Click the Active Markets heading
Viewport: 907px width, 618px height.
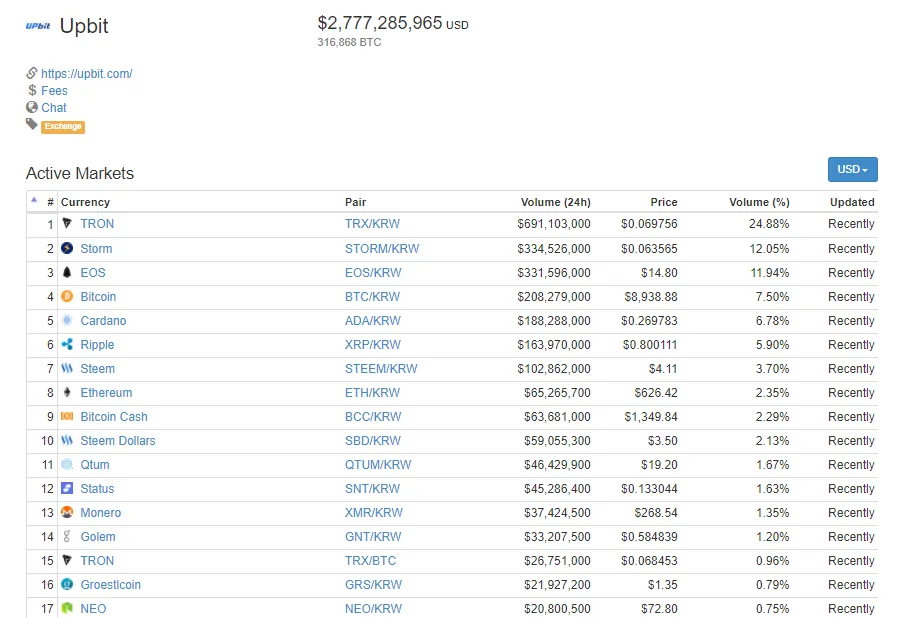80,173
